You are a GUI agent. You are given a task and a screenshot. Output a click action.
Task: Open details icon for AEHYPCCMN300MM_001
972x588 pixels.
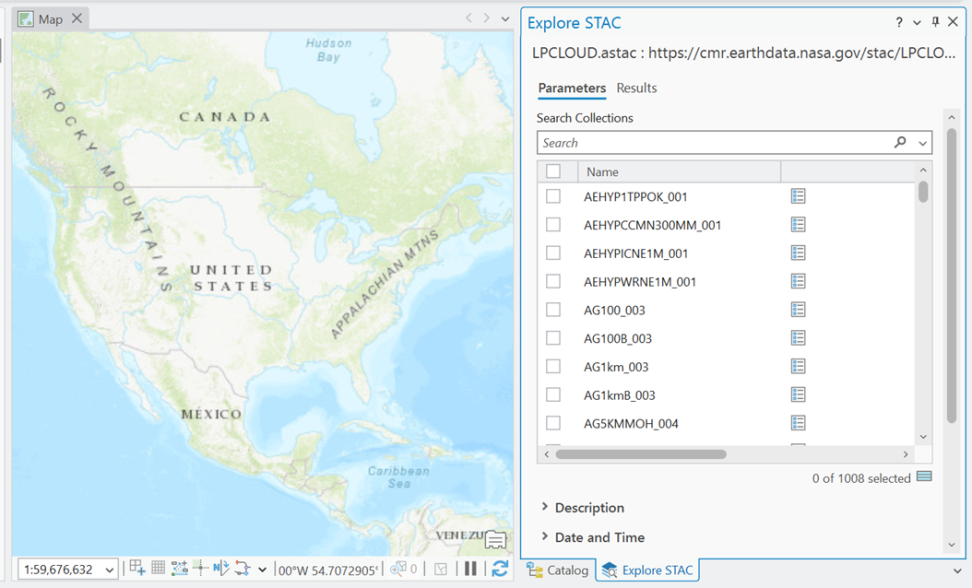click(798, 224)
